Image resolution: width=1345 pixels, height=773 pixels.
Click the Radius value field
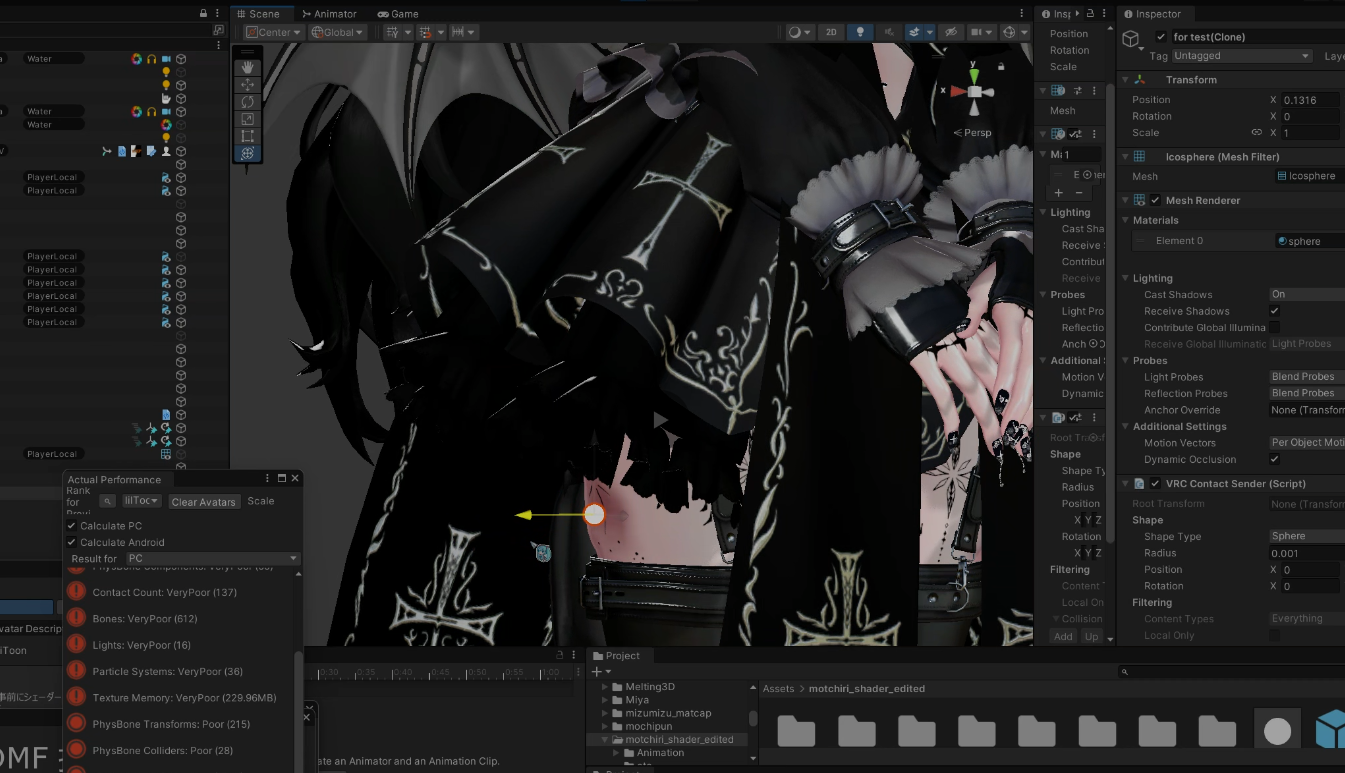click(1306, 553)
